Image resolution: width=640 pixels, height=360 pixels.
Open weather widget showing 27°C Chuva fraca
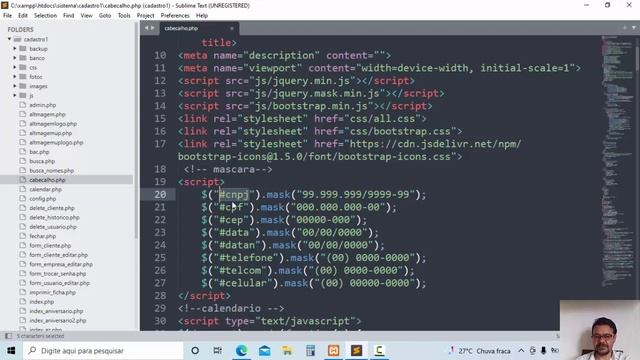pos(480,351)
